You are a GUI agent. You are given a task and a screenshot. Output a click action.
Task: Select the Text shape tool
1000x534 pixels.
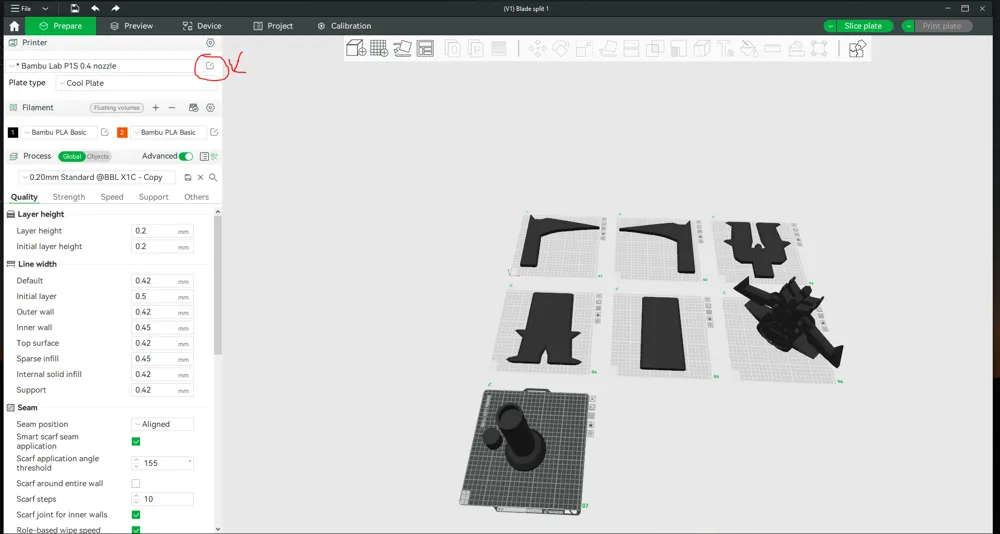tap(725, 48)
